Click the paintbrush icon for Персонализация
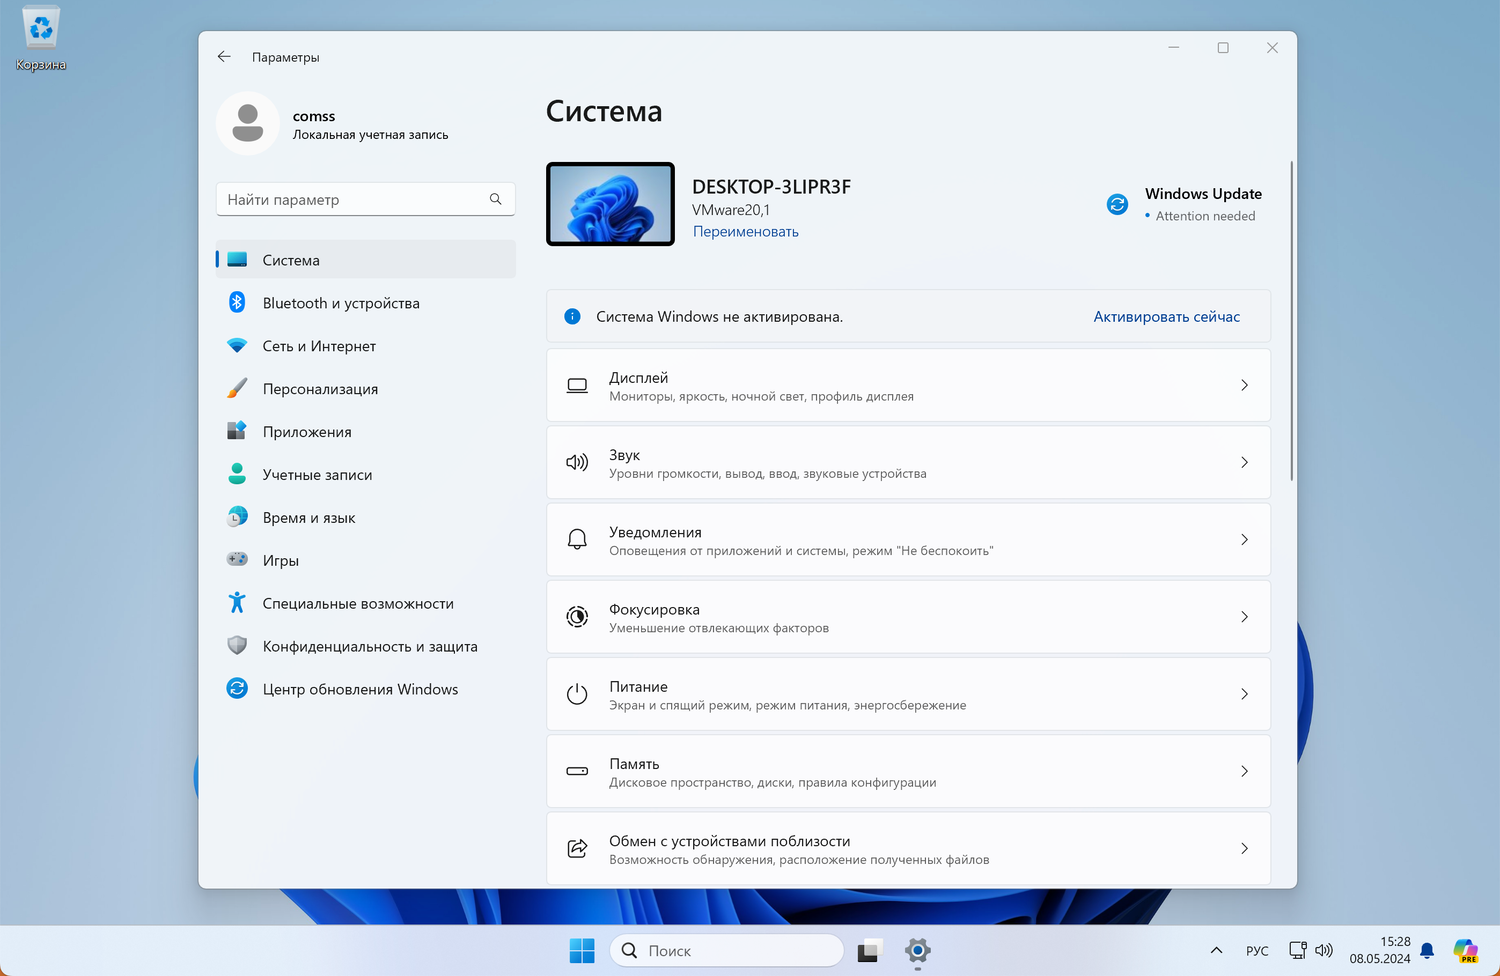1500x976 pixels. pyautogui.click(x=237, y=388)
